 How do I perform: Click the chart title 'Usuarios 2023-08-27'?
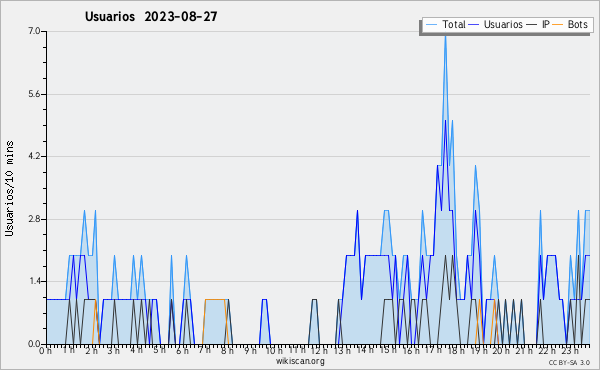coord(151,16)
